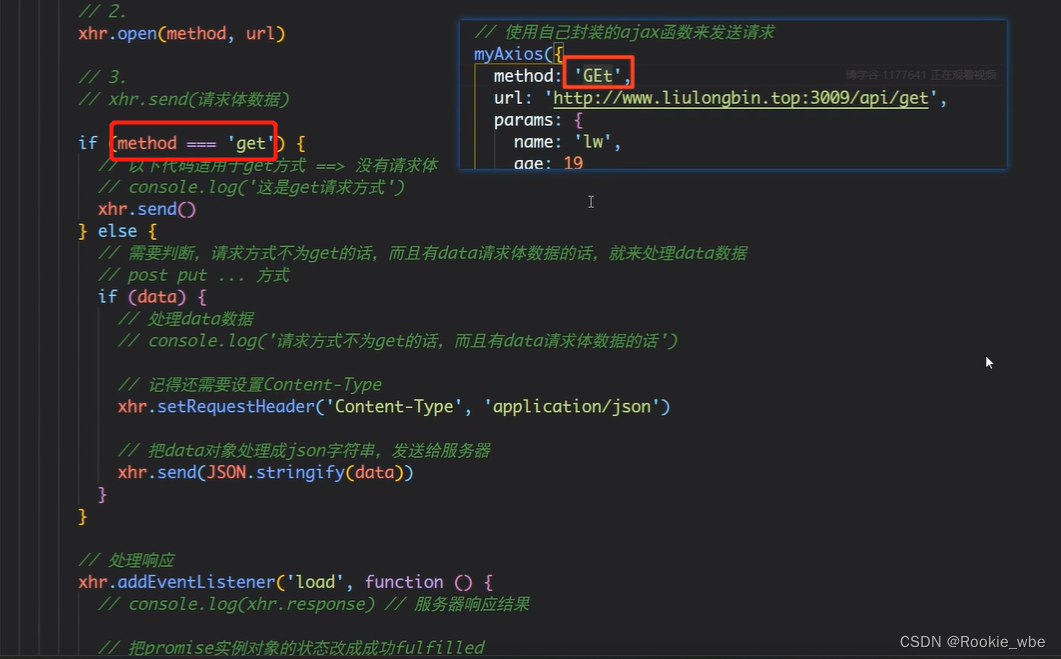Click the comment // 处理data数据

coord(186,319)
